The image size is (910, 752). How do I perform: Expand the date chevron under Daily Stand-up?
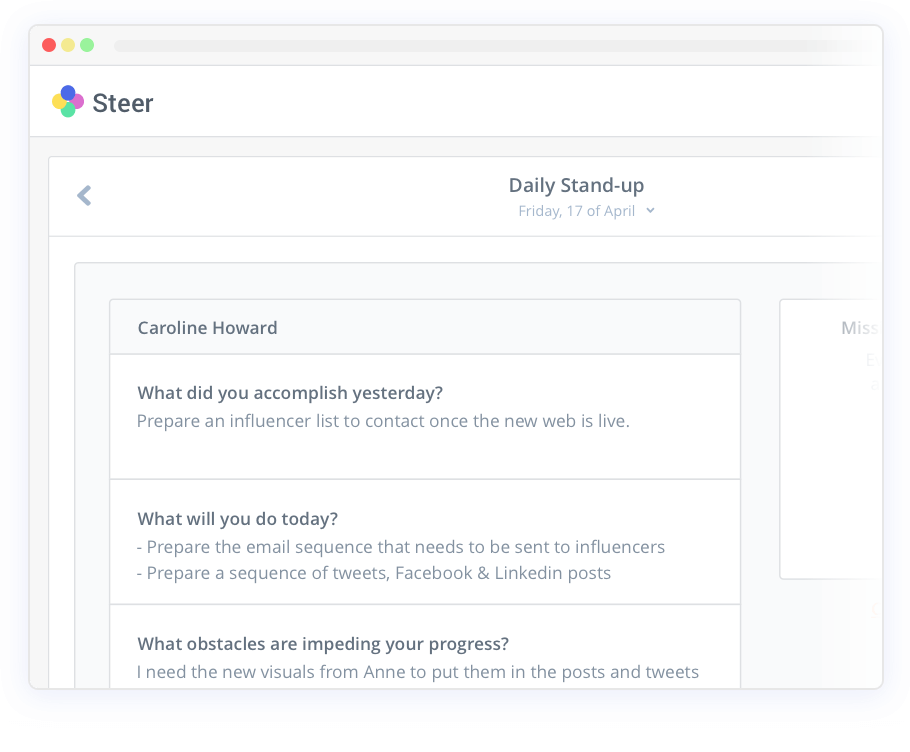pyautogui.click(x=651, y=211)
